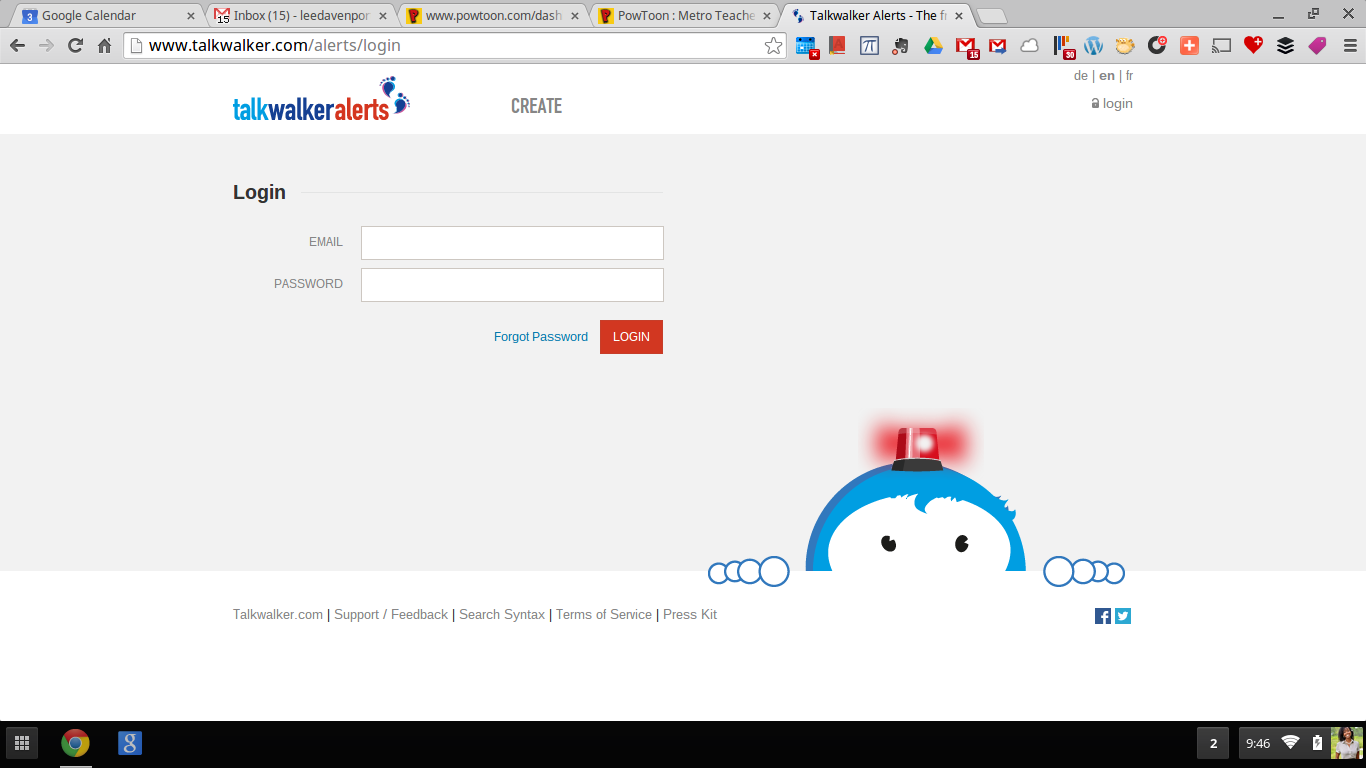Click the WordPress extension icon
1366x768 pixels.
(1093, 45)
